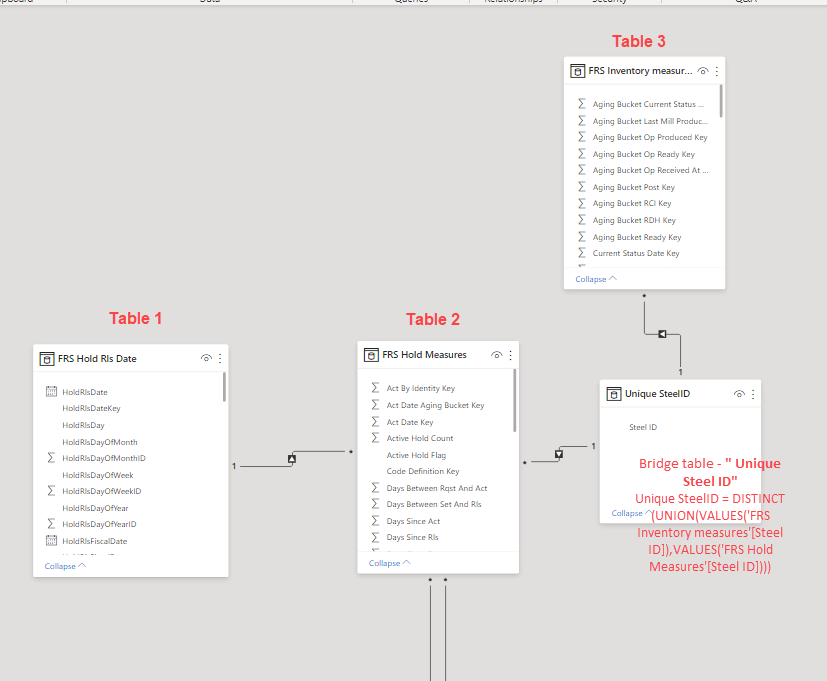Screen dimensions: 827x681
Task: Toggle visibility of FRS Inventory measures table
Action: click(x=703, y=71)
